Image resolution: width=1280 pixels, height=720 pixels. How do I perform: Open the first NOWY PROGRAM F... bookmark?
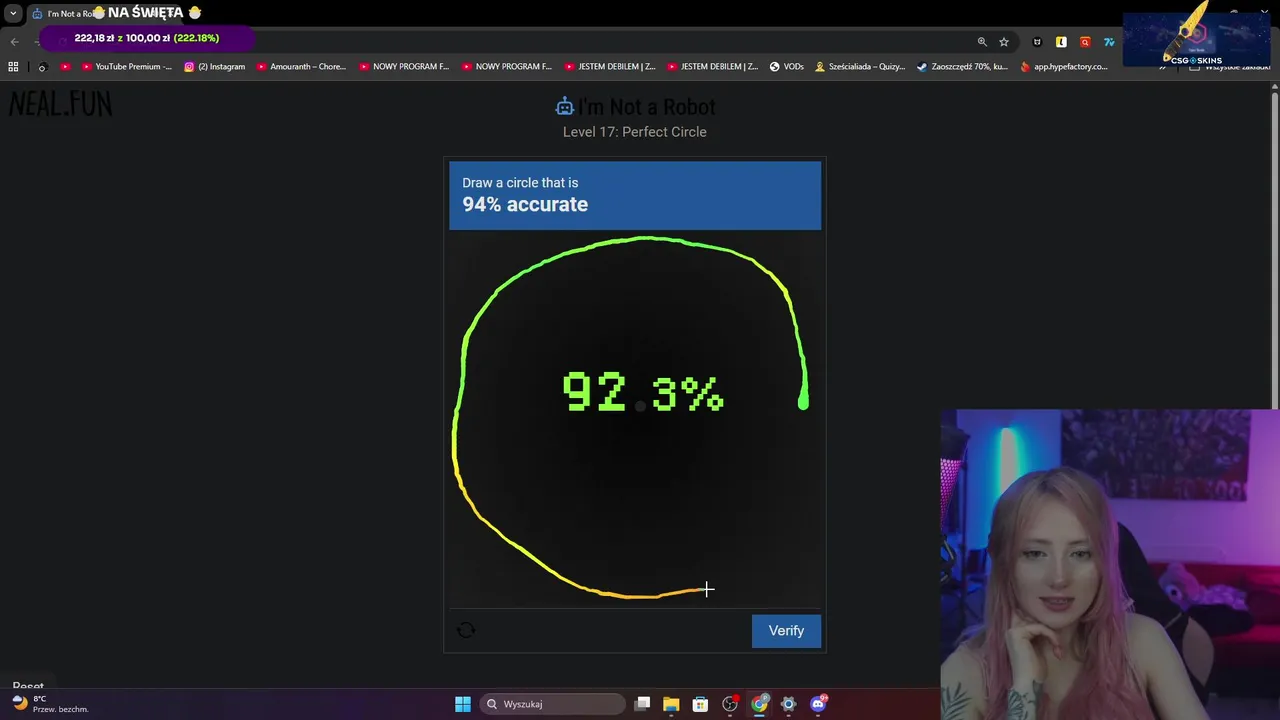(x=404, y=67)
